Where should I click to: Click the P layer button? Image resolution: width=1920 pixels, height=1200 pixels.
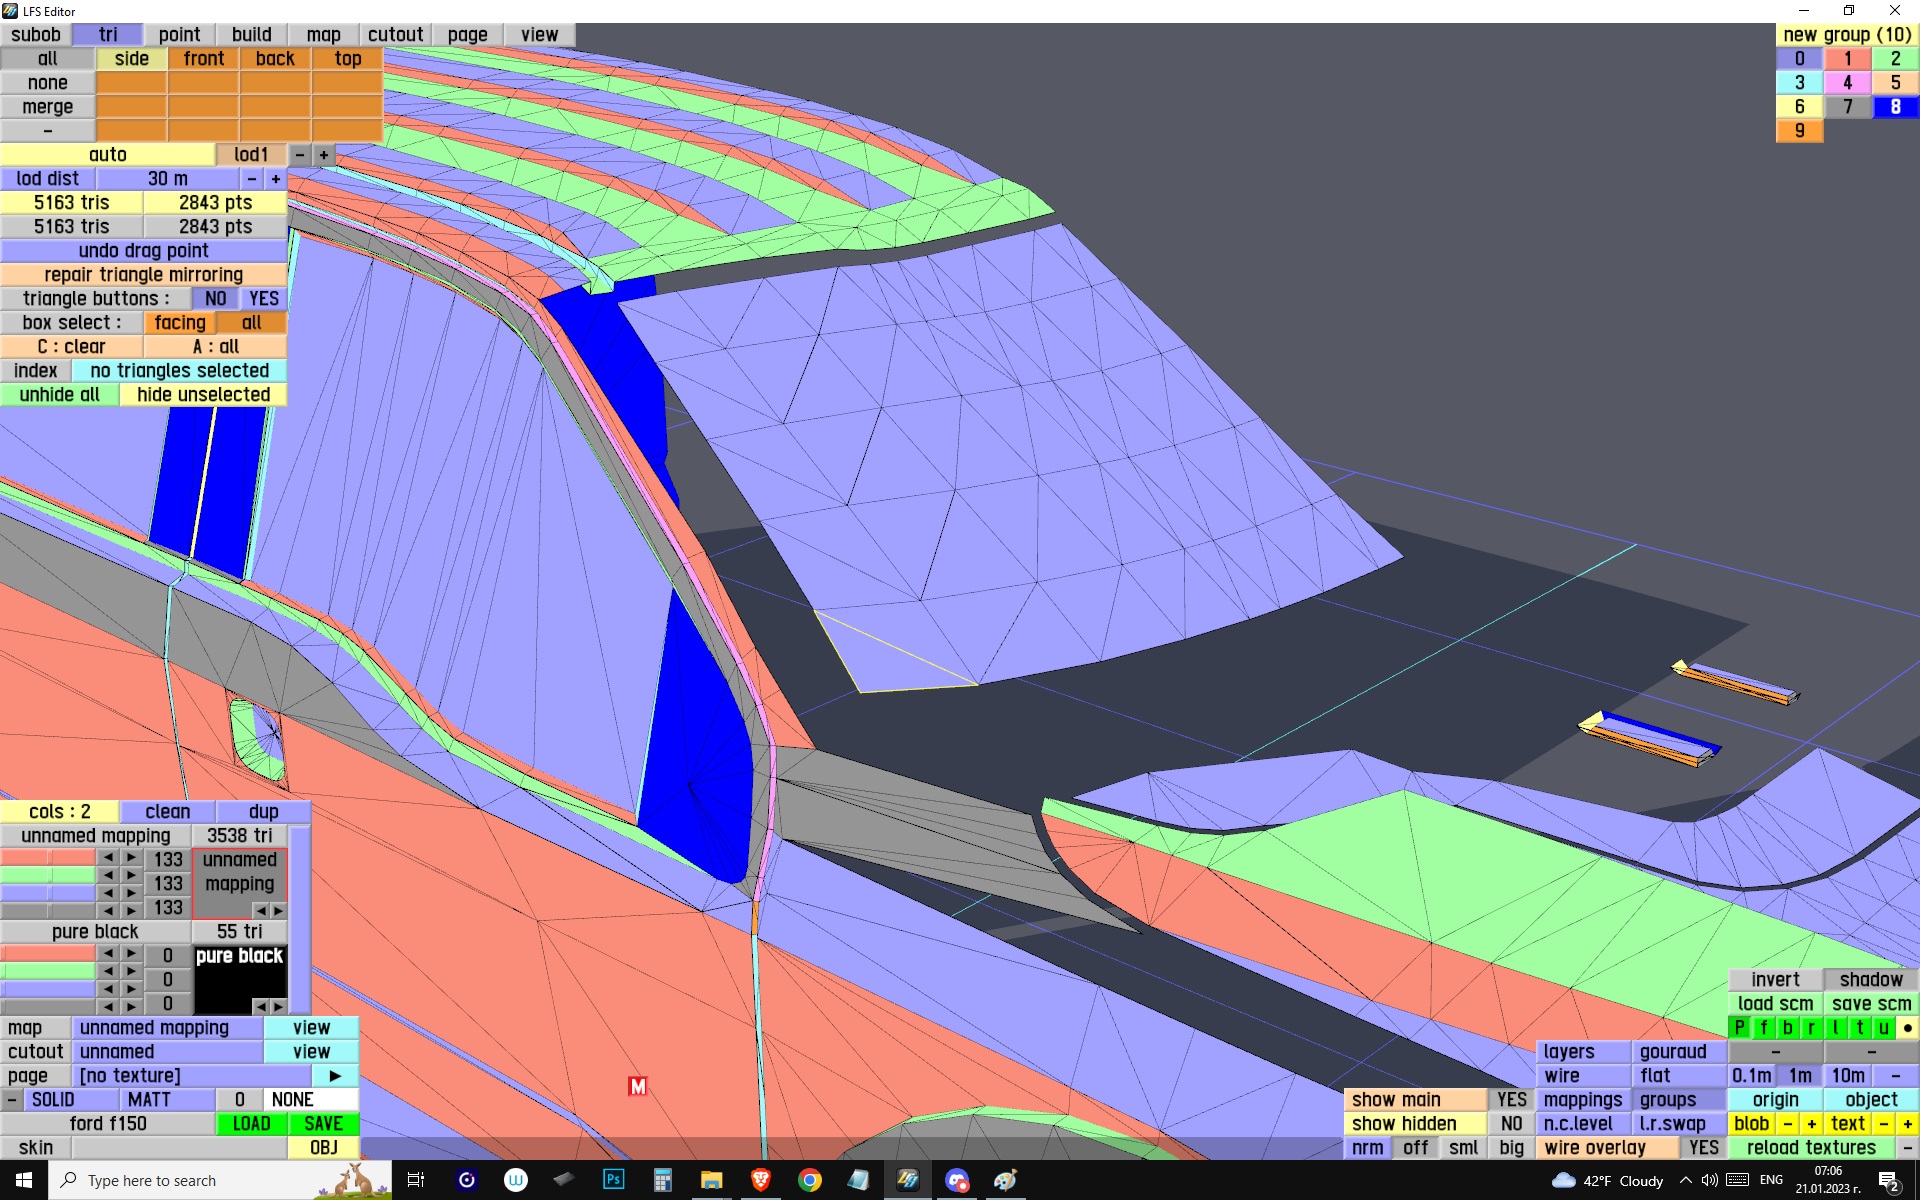1739,1028
